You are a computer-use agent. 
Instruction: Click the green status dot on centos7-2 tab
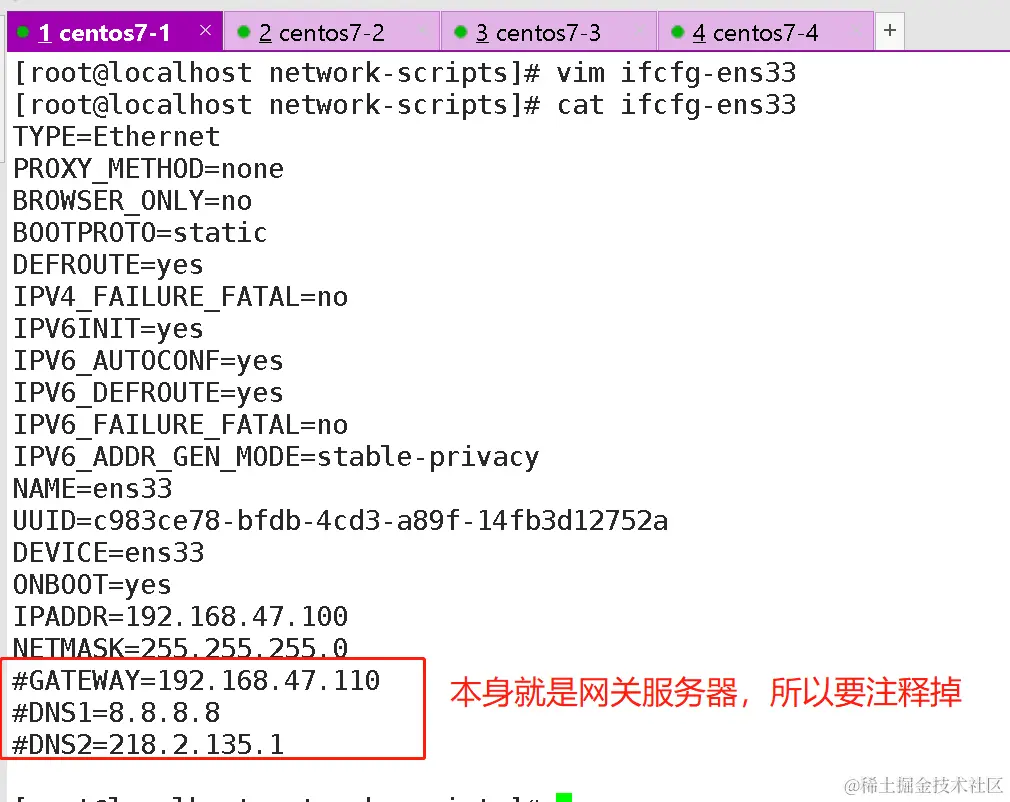pyautogui.click(x=243, y=32)
